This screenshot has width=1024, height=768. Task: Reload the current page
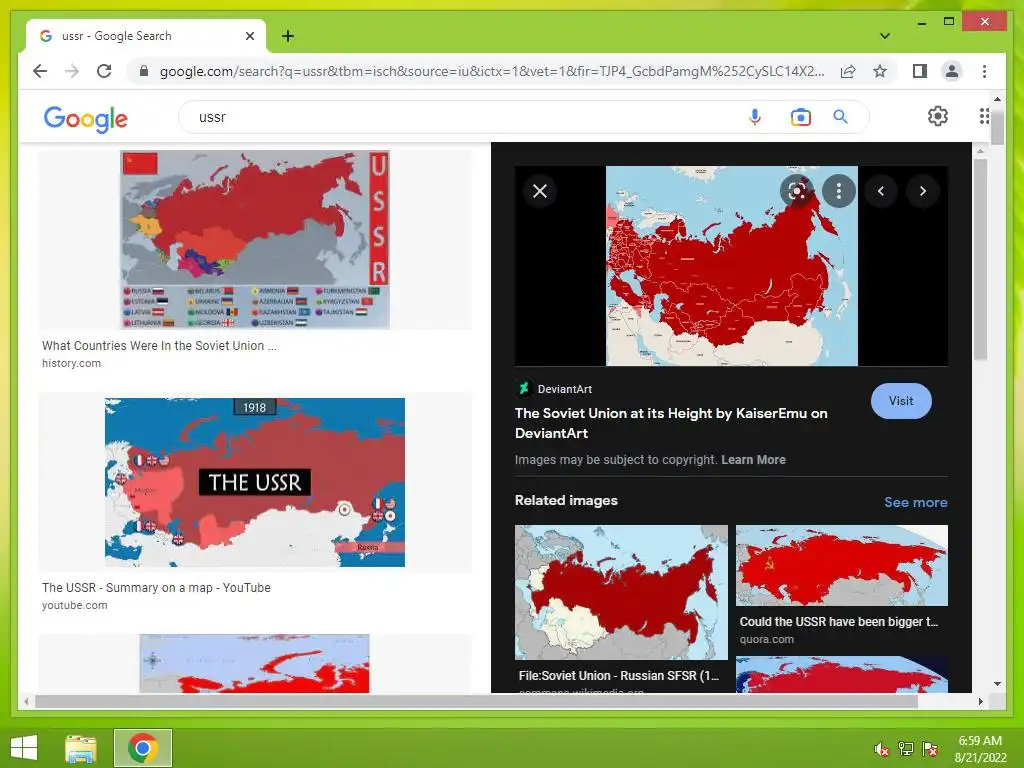(x=104, y=71)
